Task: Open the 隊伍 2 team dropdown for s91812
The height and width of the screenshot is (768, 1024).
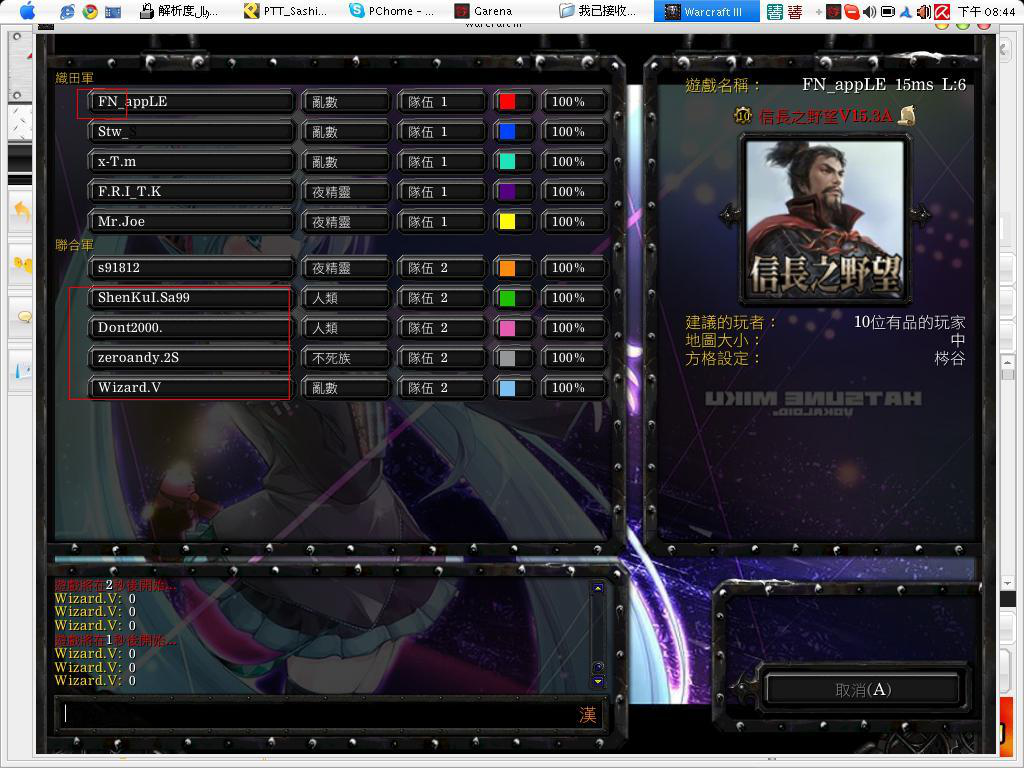Action: point(441,268)
